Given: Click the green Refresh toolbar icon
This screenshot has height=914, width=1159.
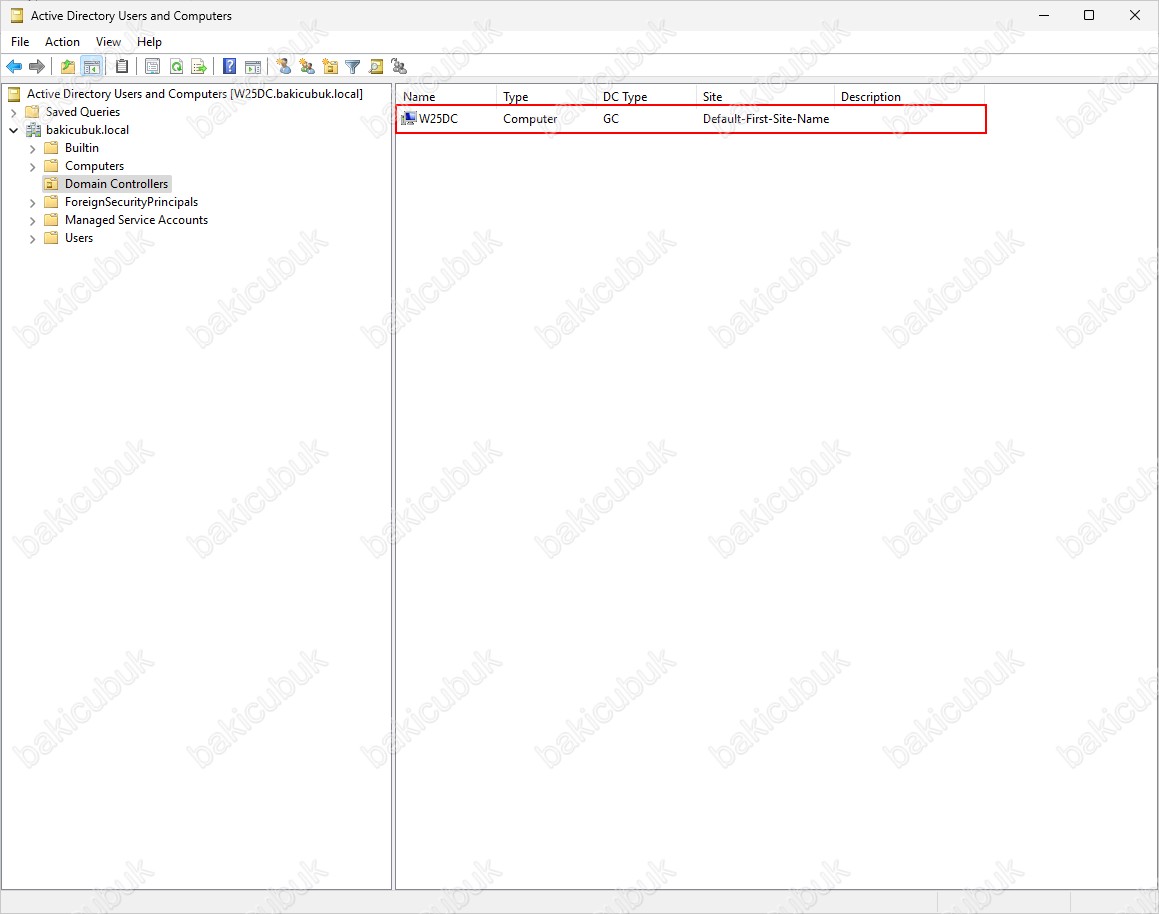Looking at the screenshot, I should 176,66.
